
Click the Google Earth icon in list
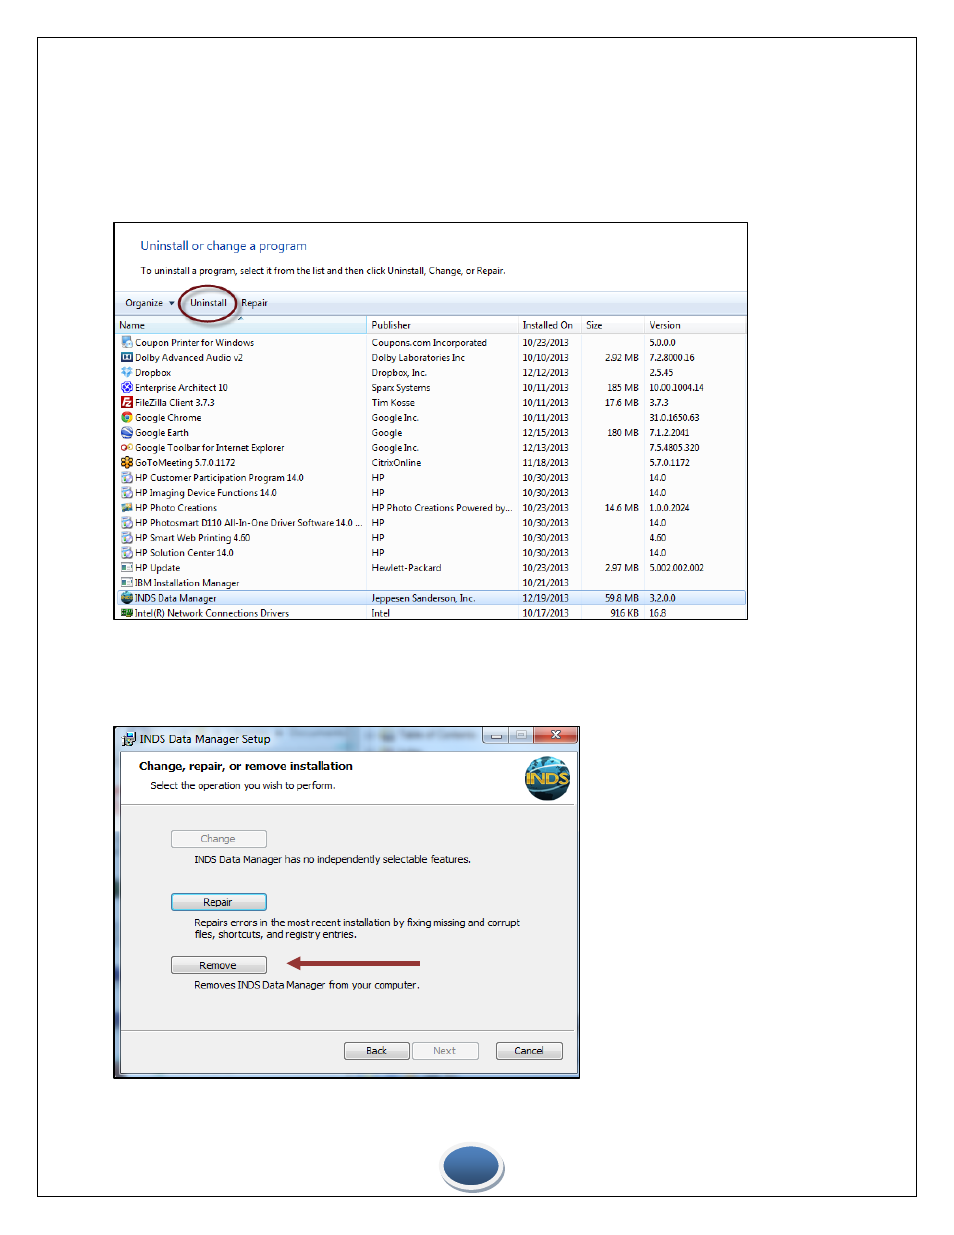pyautogui.click(x=127, y=432)
